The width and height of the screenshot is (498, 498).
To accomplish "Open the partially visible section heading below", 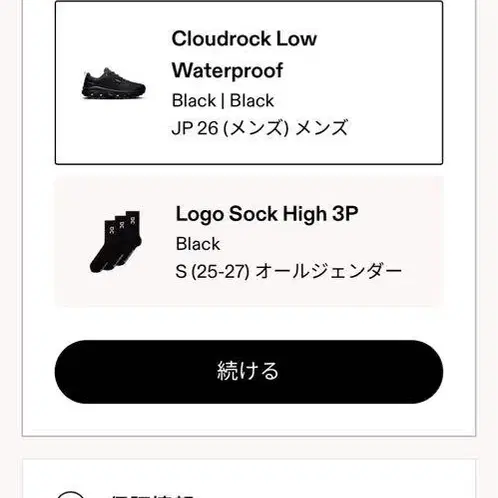I will click(152, 496).
